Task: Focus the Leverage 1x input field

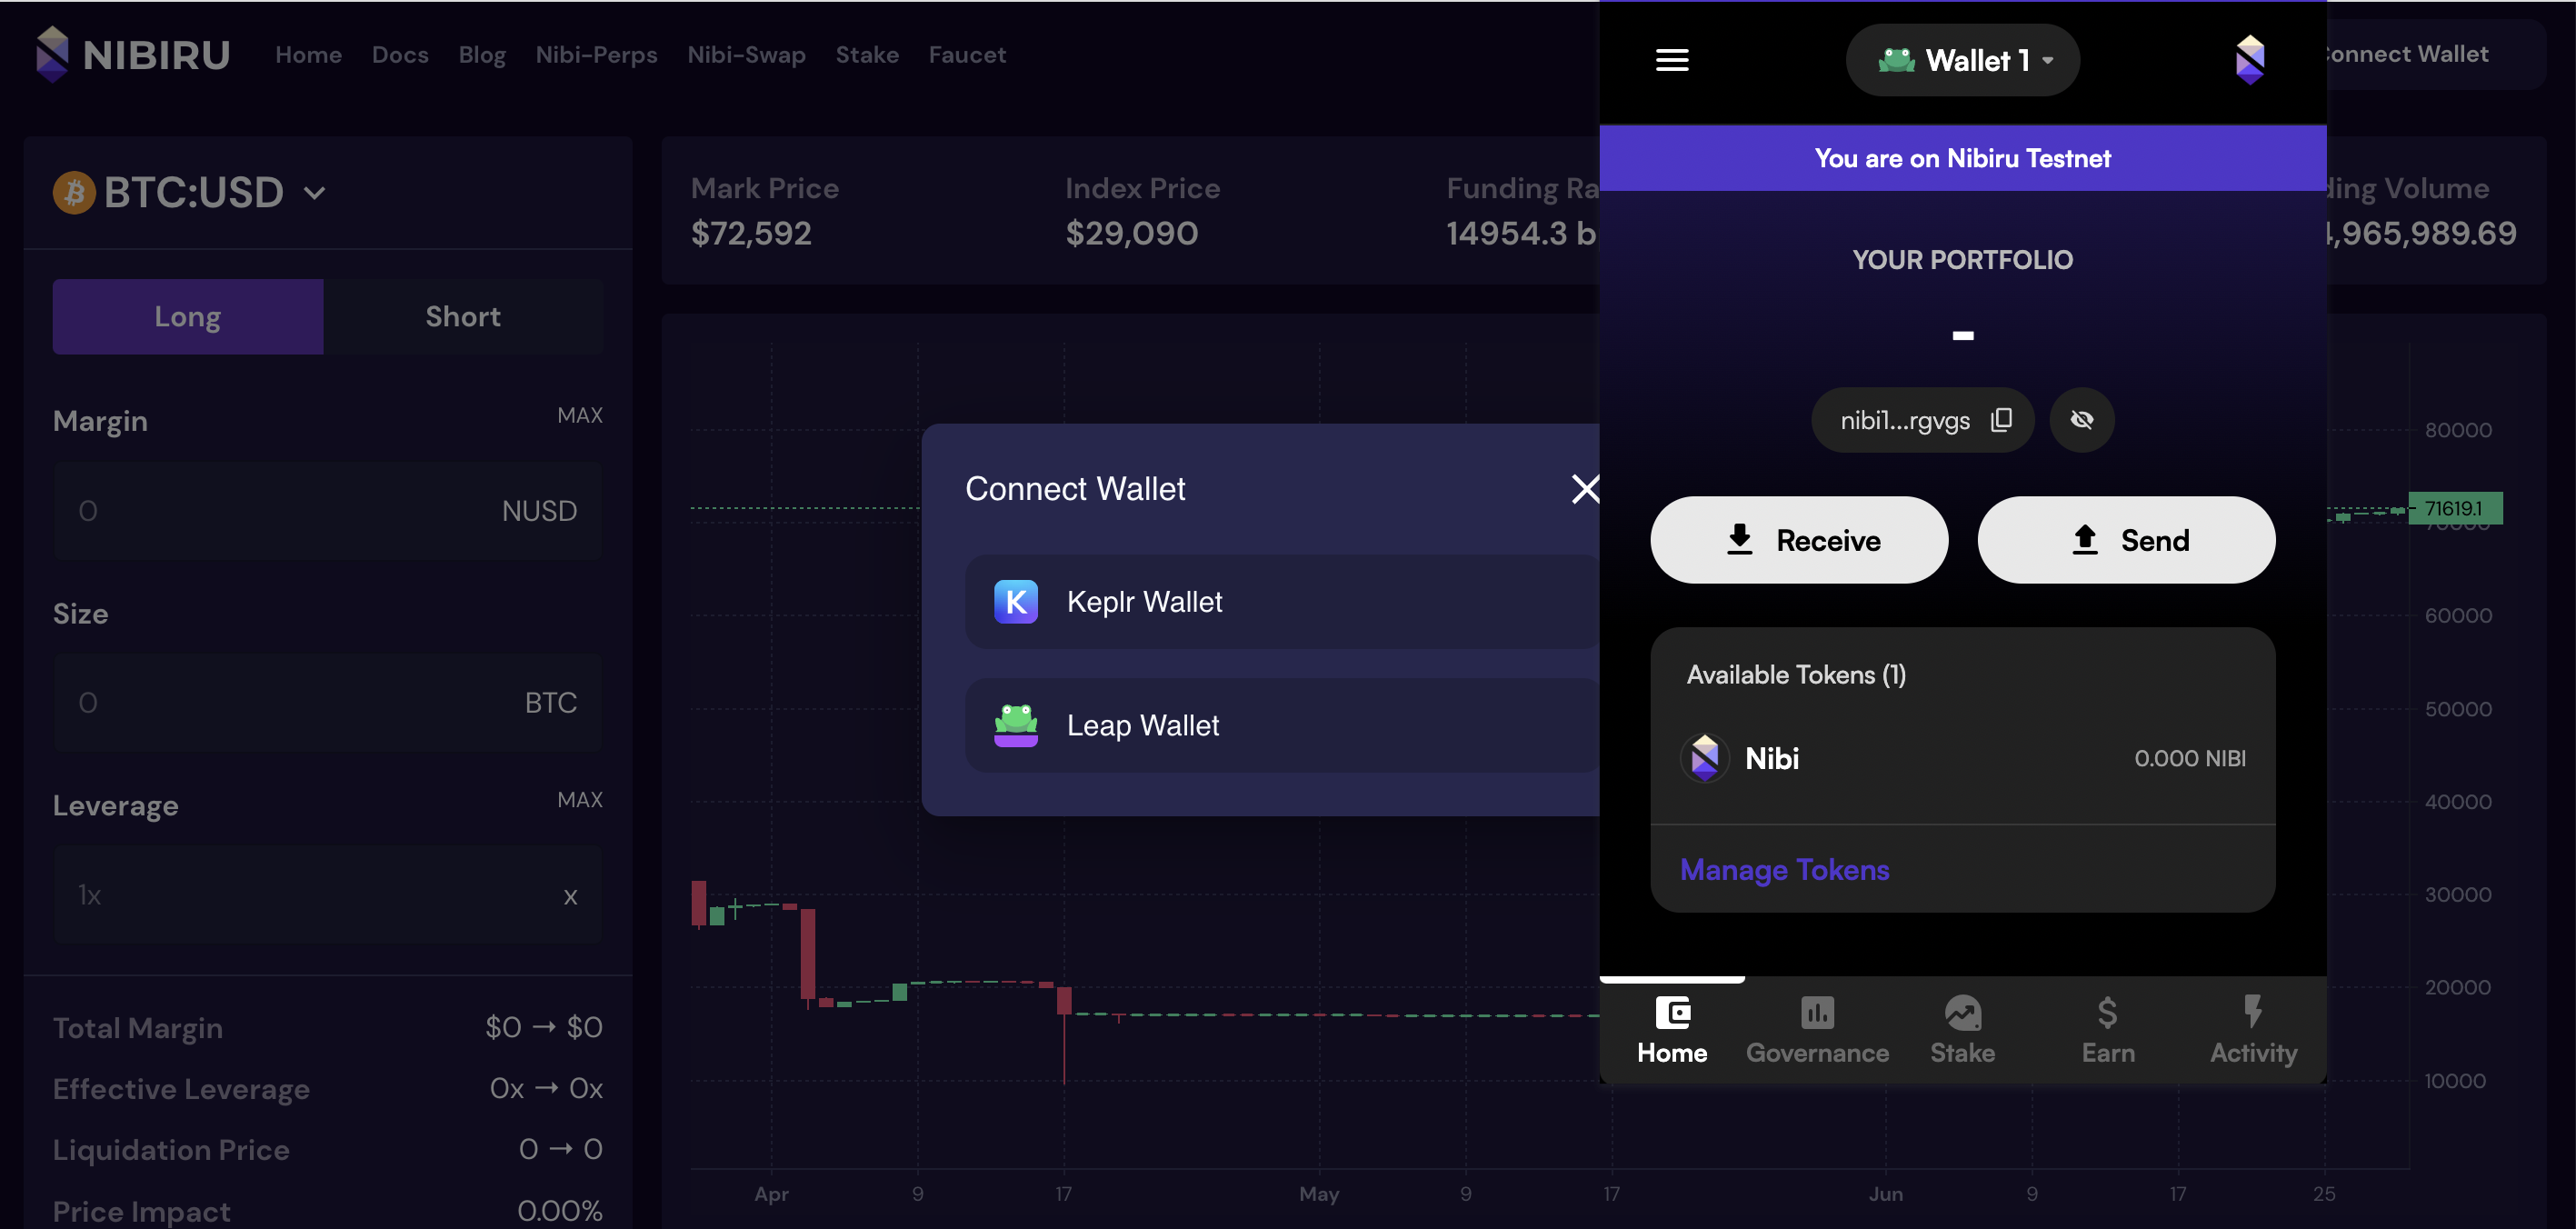Action: (x=328, y=895)
